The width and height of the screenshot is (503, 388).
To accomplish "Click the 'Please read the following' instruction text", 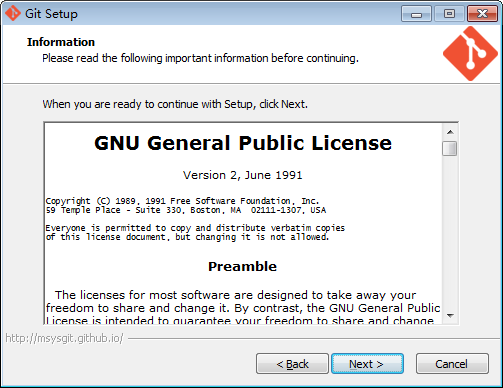I will click(x=200, y=58).
